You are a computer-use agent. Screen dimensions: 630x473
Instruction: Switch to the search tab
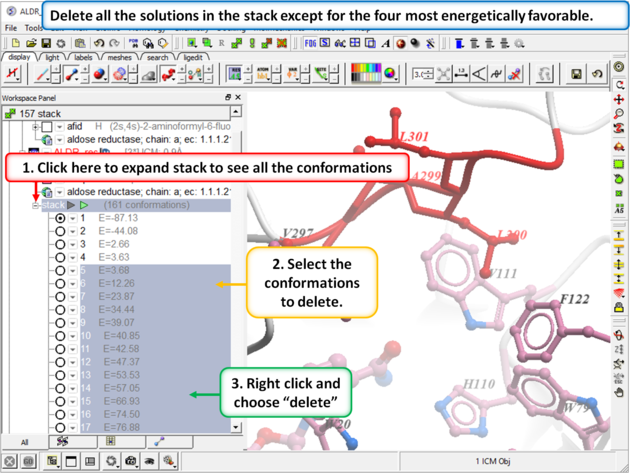click(157, 57)
